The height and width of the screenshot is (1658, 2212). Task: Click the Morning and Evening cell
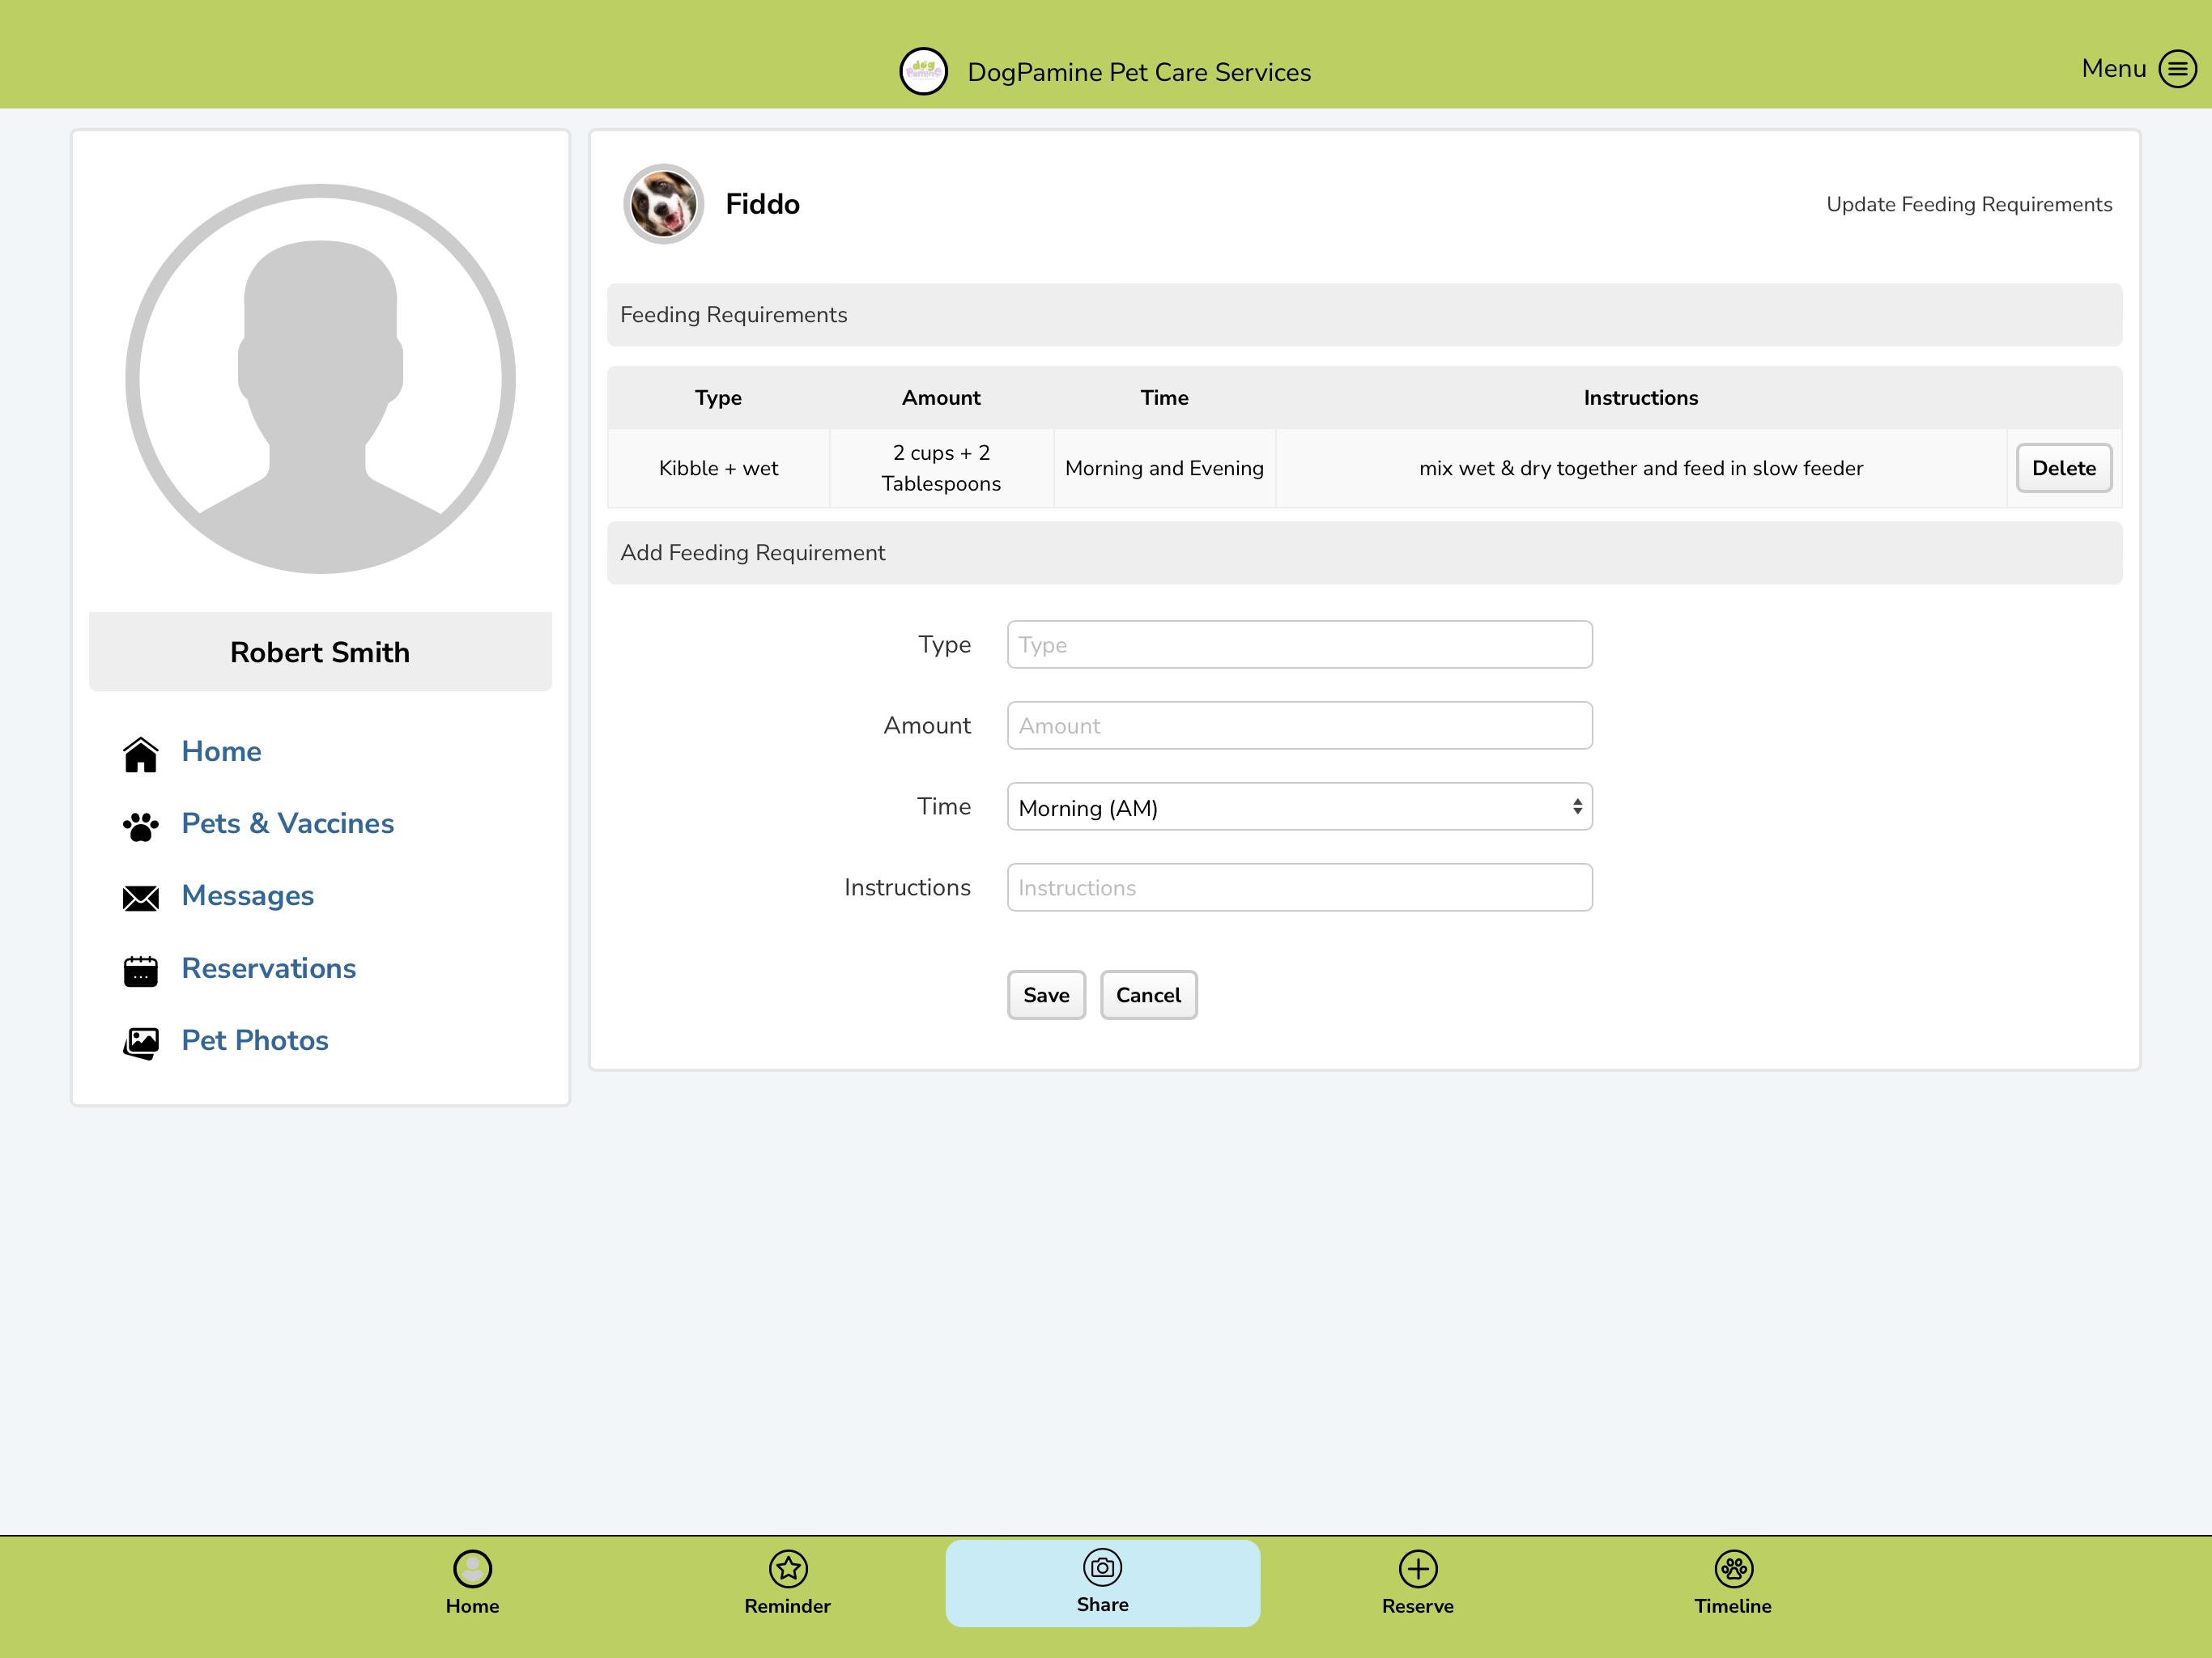(1164, 468)
